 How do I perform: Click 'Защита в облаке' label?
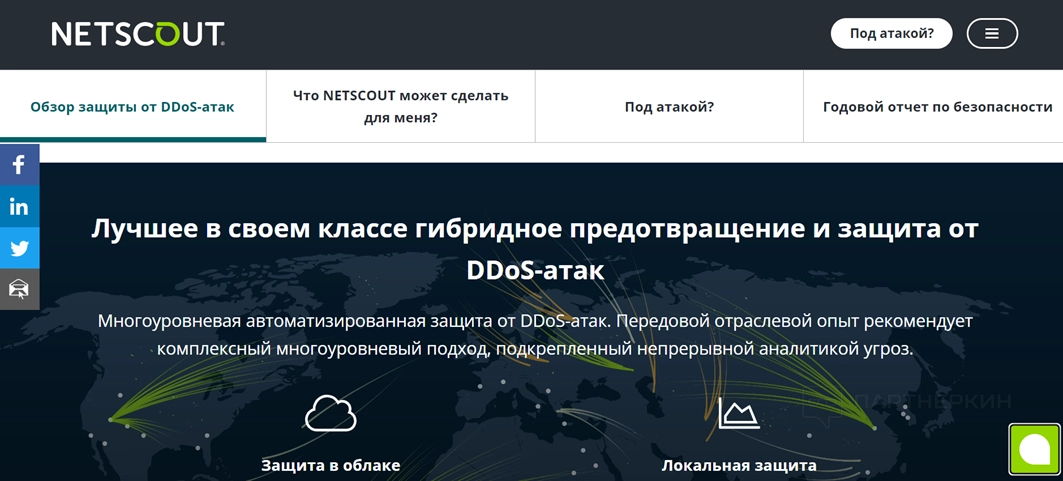(331, 465)
